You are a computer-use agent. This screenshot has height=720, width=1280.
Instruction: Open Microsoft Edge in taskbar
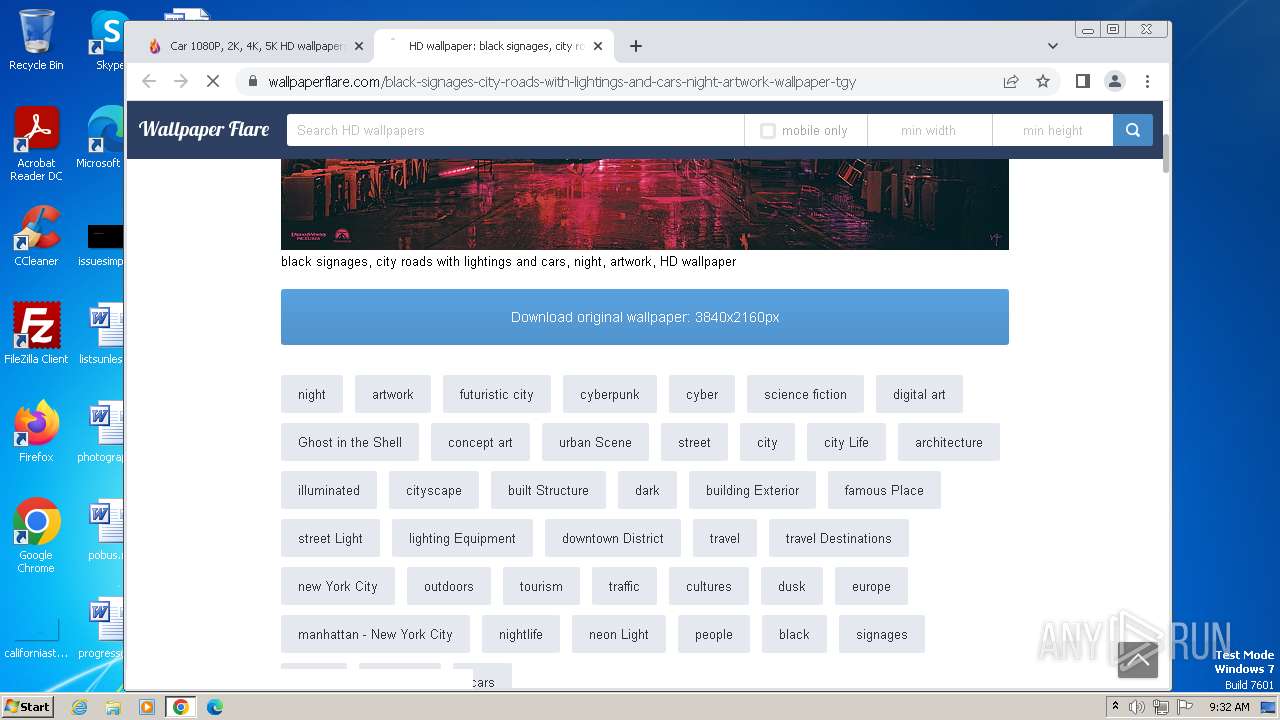click(x=215, y=707)
